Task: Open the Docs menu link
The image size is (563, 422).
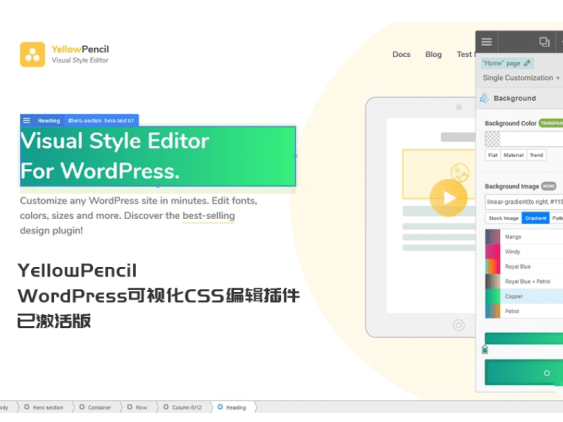Action: pos(401,54)
